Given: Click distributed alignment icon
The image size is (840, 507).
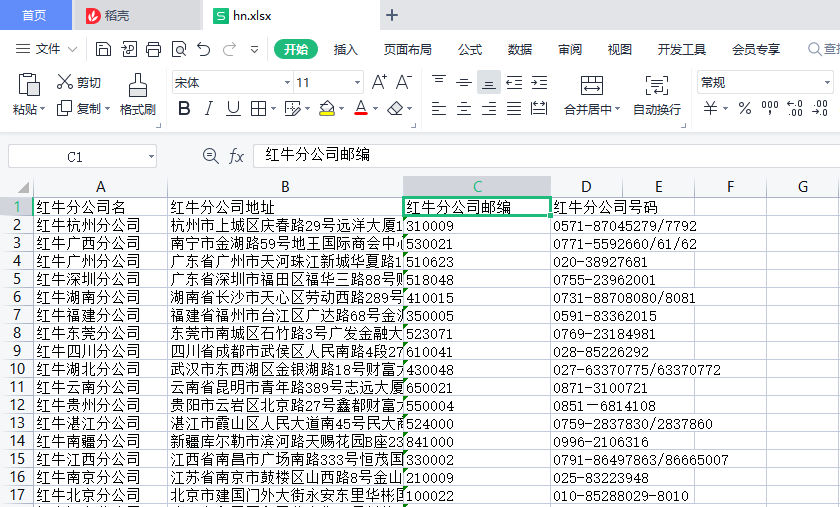Looking at the screenshot, I should 539,108.
